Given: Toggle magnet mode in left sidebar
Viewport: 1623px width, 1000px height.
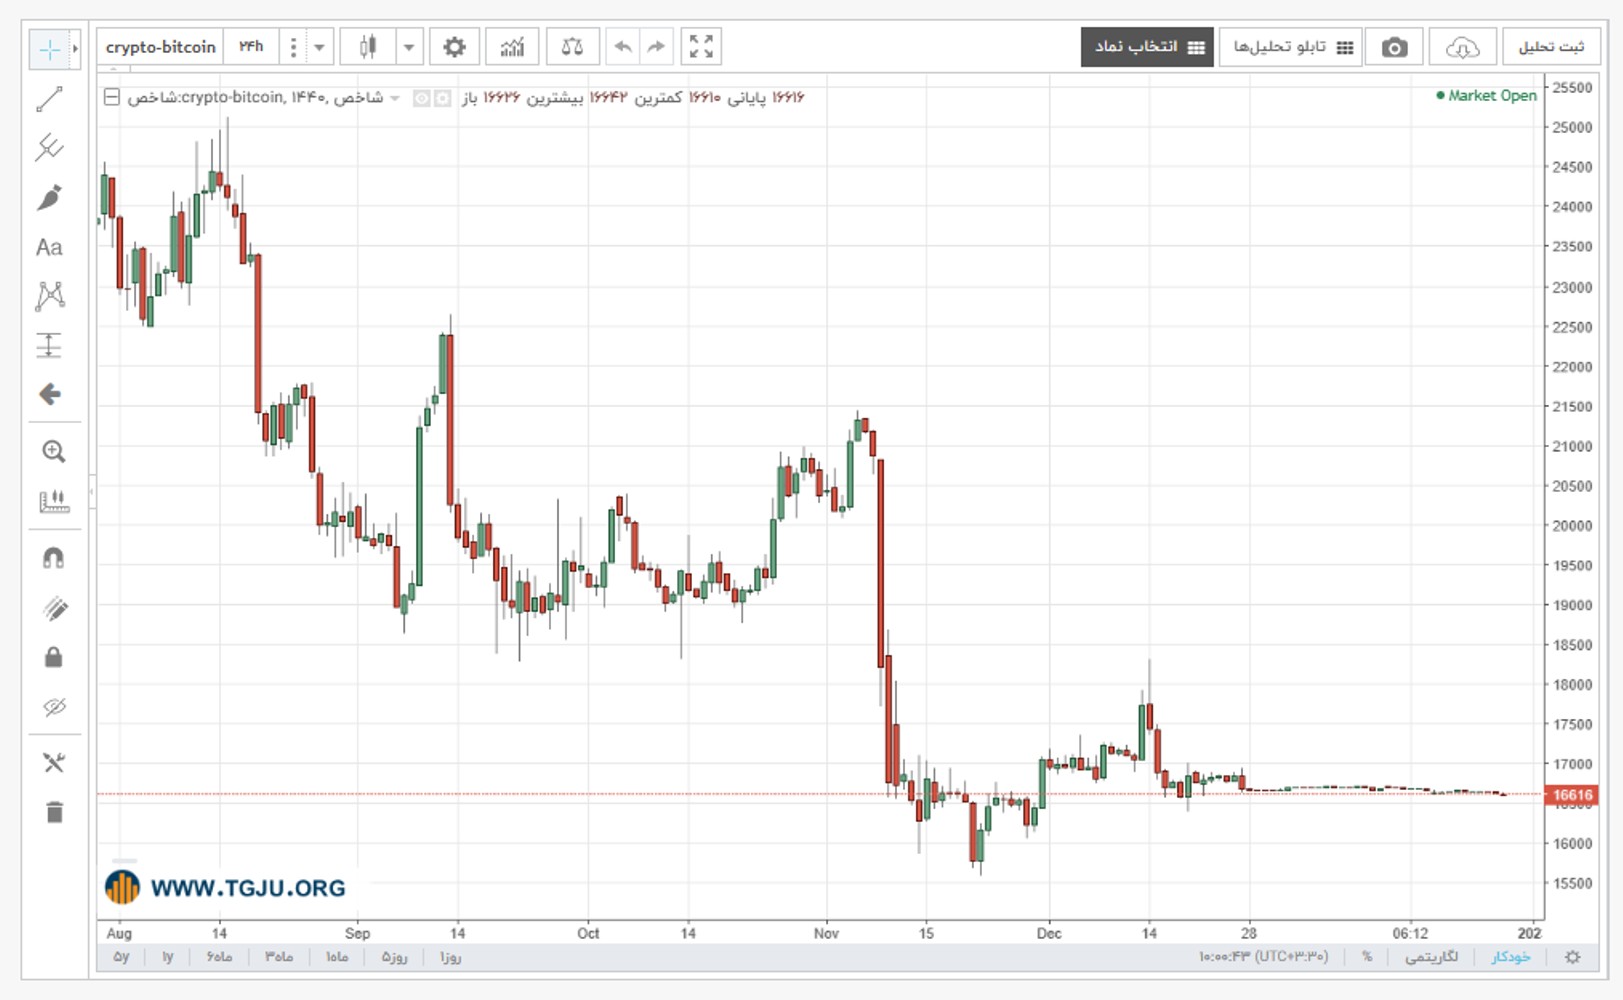Looking at the screenshot, I should [54, 558].
